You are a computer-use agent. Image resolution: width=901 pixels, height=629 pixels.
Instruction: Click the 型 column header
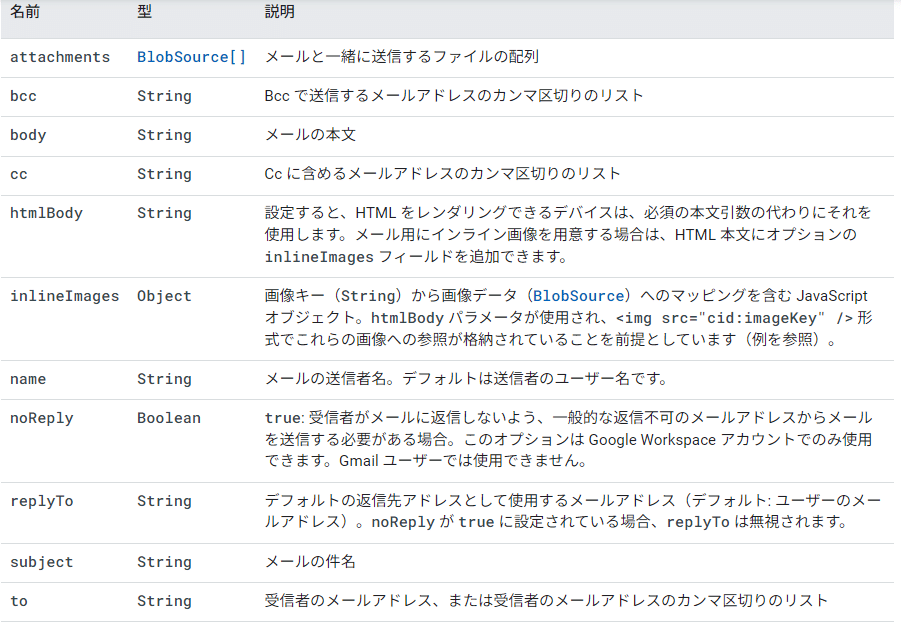(144, 11)
